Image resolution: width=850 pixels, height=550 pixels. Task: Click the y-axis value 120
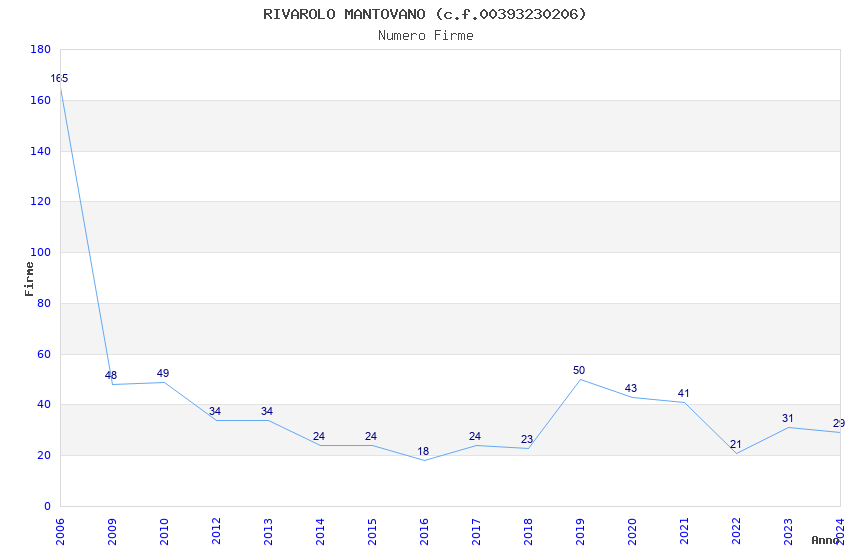click(x=41, y=201)
